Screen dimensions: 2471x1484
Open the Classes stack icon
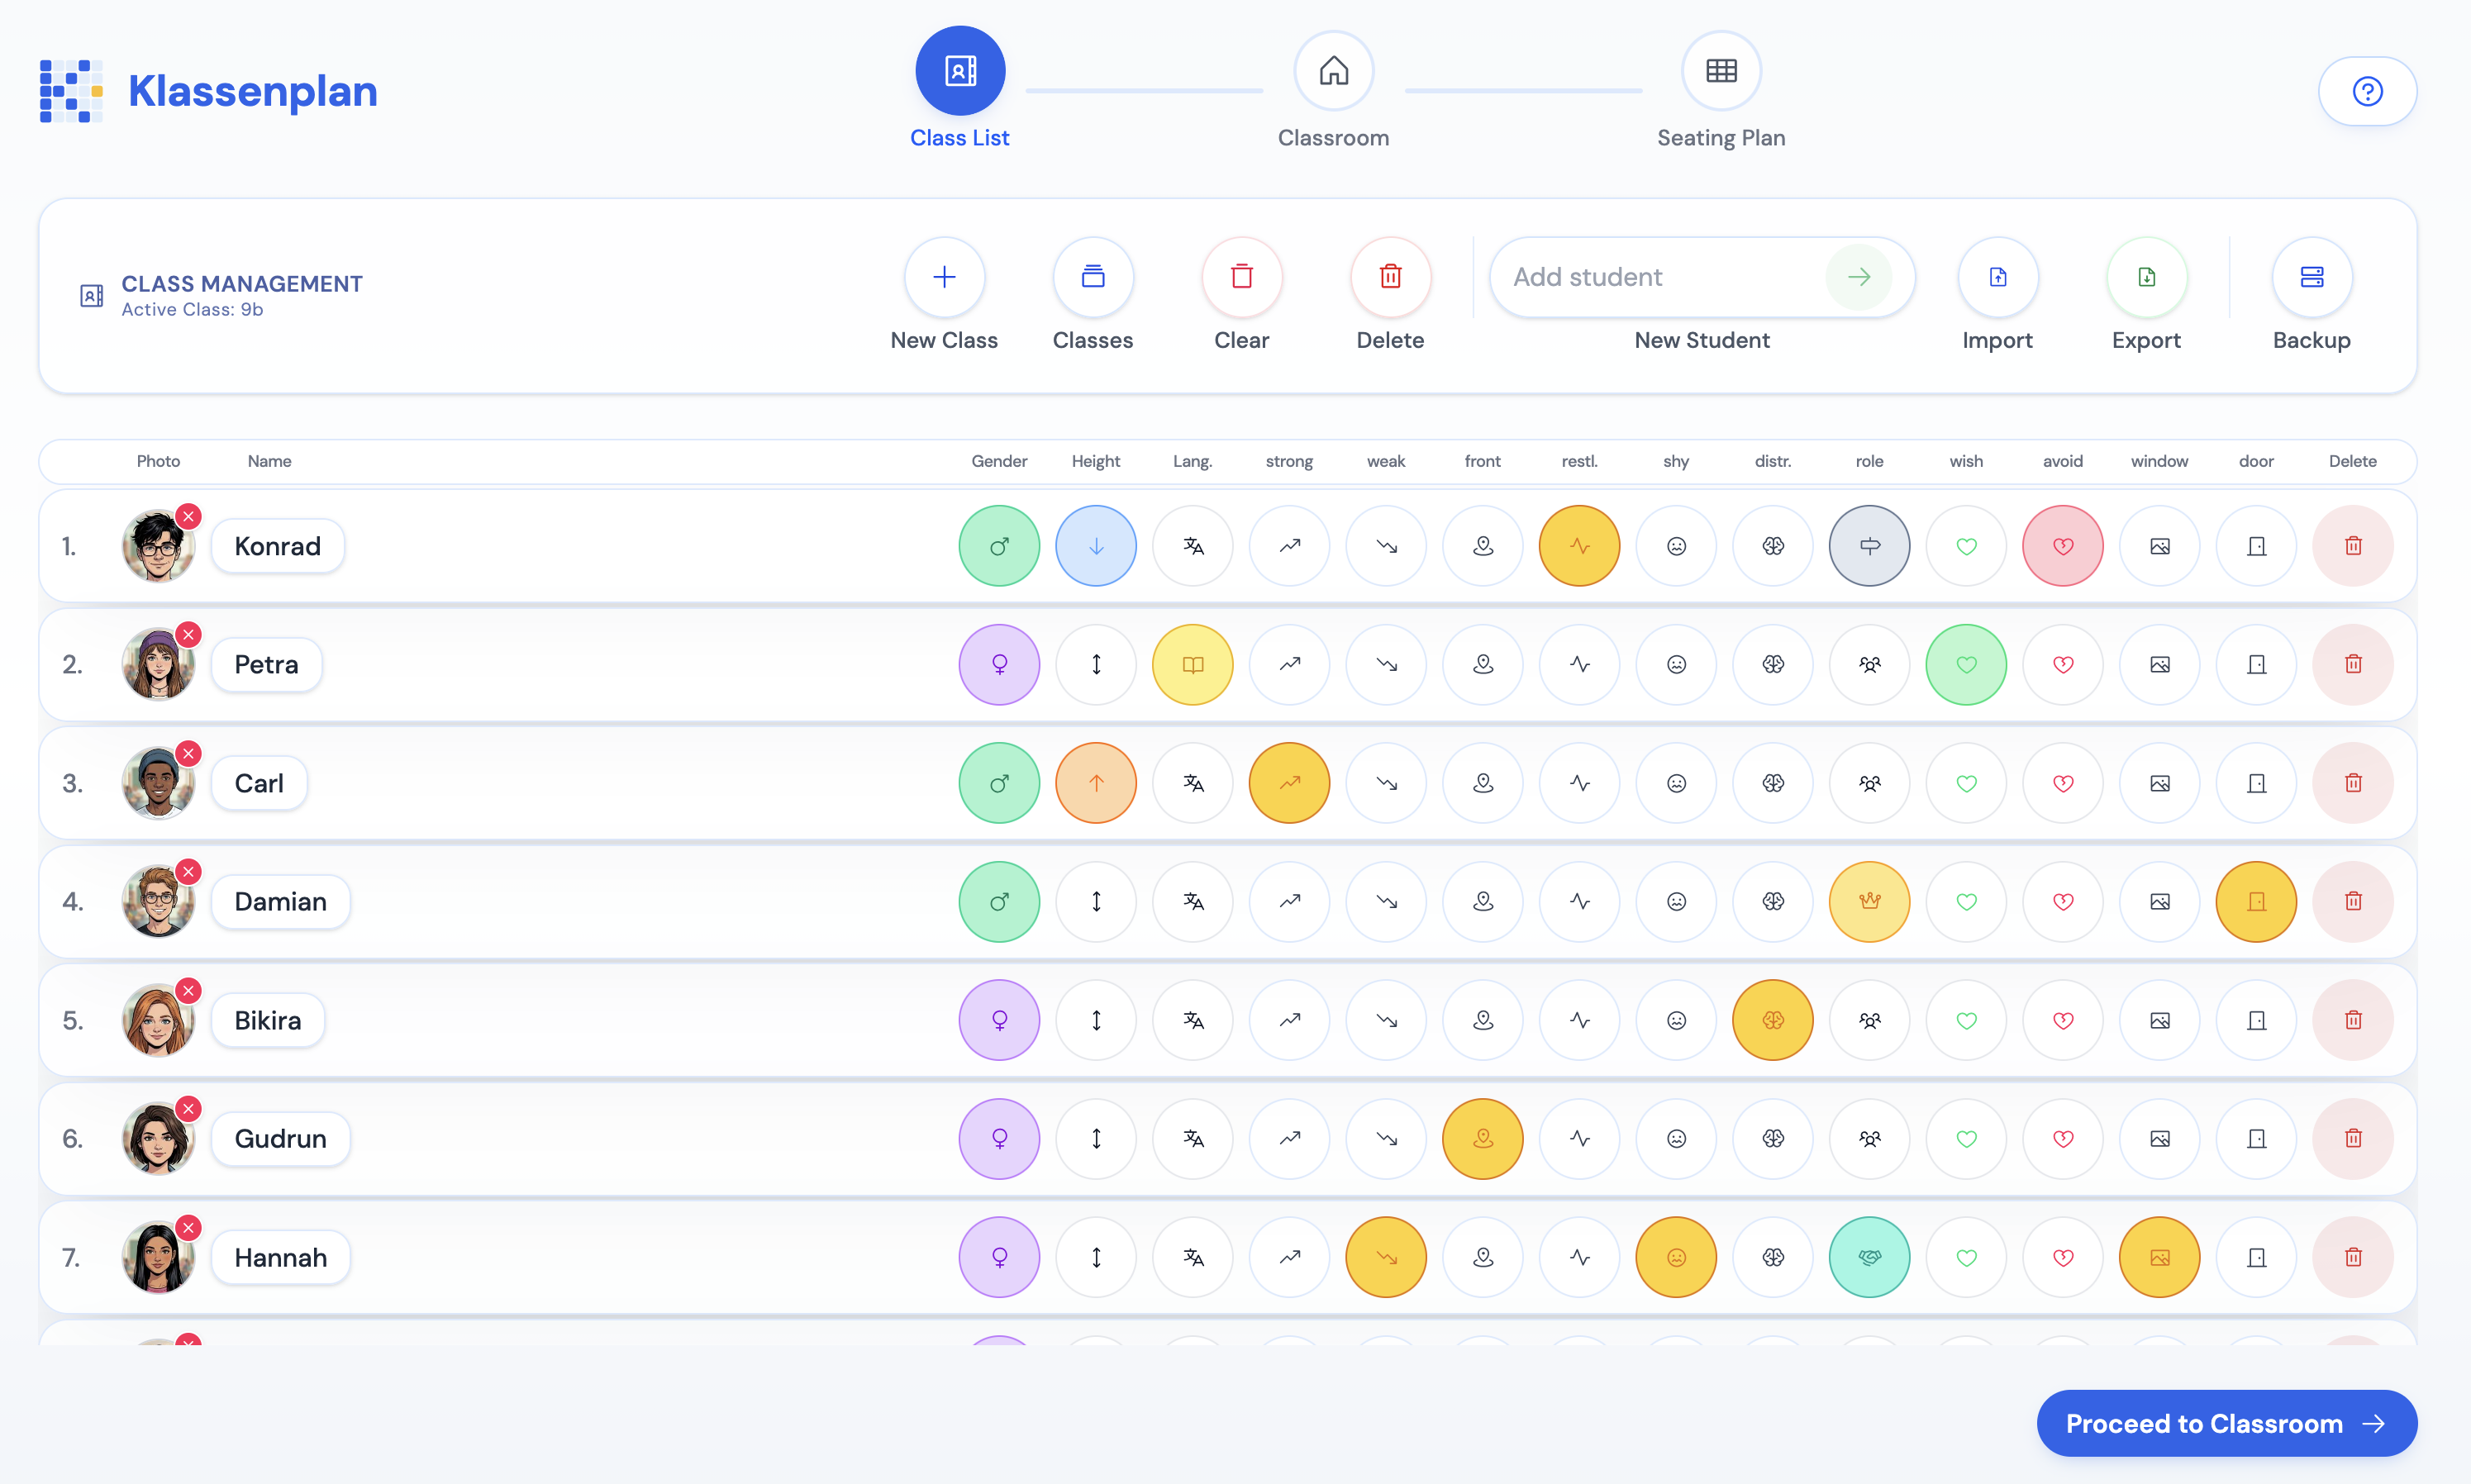tap(1092, 277)
